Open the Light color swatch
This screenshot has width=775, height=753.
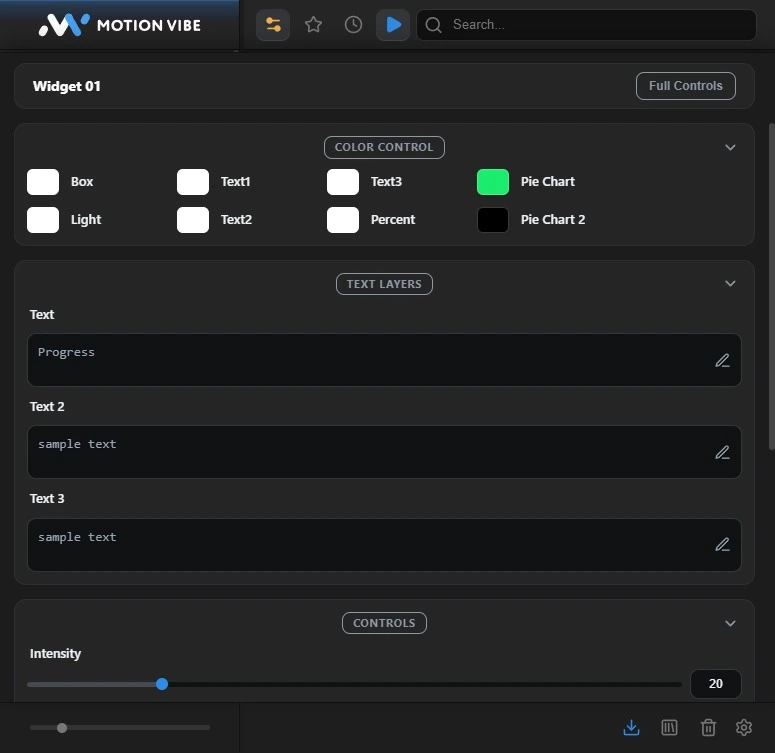click(43, 220)
